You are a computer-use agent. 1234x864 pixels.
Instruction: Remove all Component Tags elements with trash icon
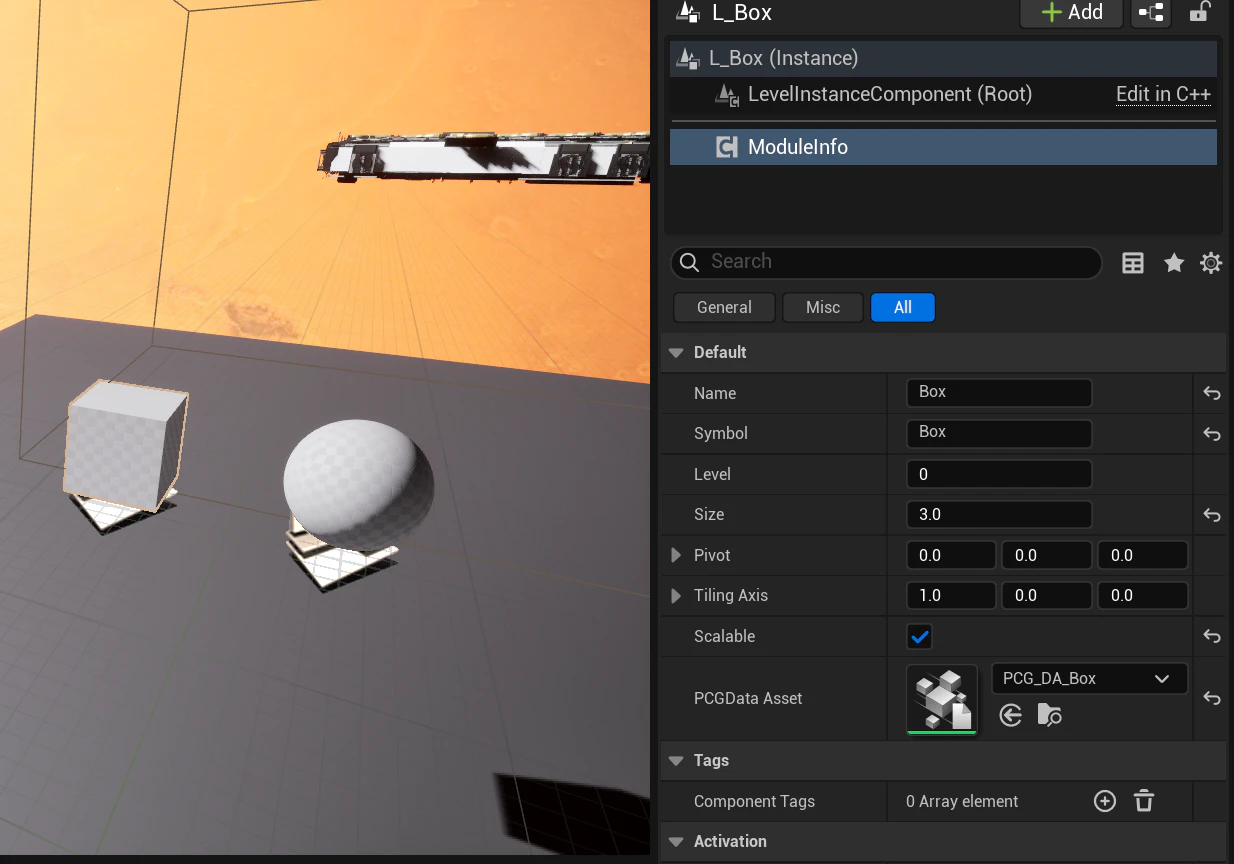(x=1144, y=801)
